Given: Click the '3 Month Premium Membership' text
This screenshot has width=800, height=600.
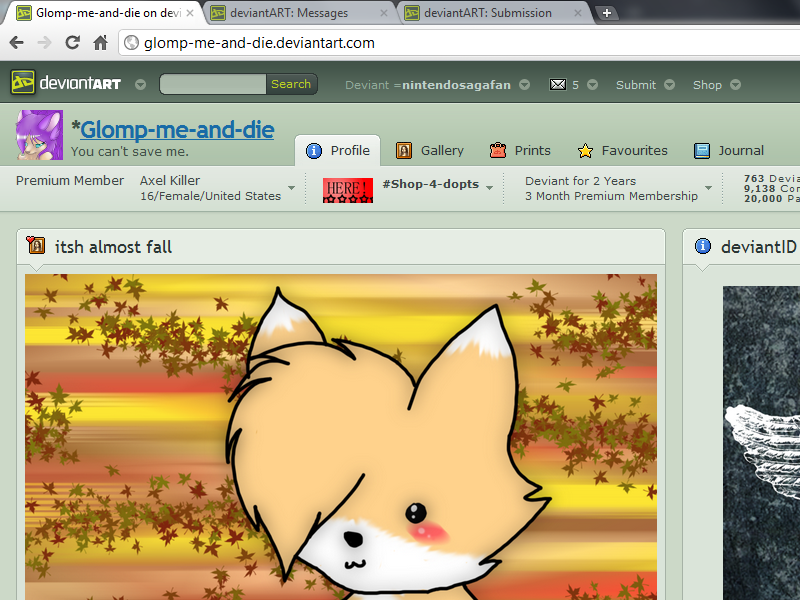Looking at the screenshot, I should (x=612, y=196).
